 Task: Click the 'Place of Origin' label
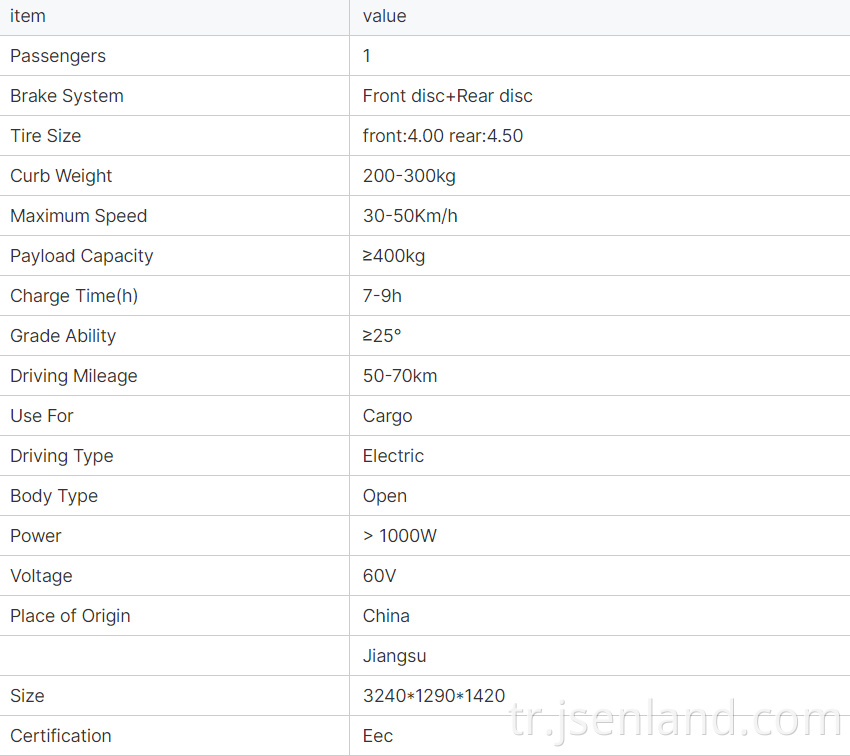[x=70, y=616]
